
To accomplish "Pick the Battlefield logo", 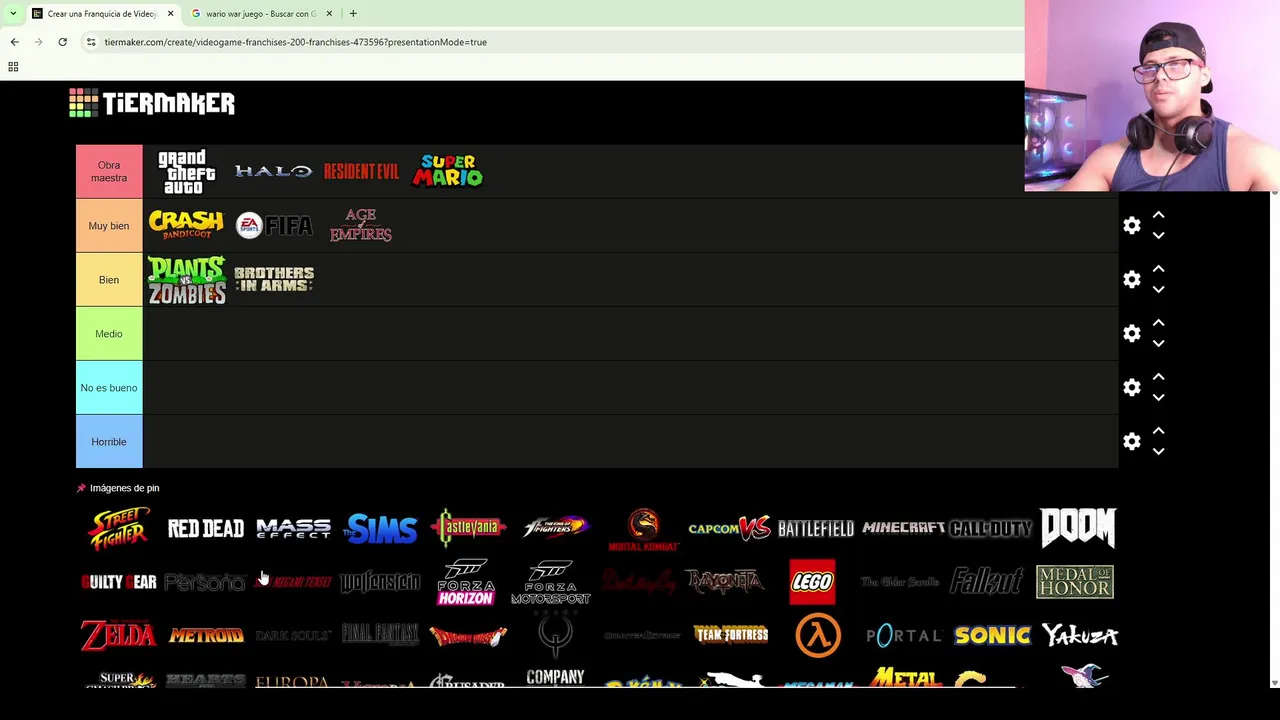I will pyautogui.click(x=816, y=528).
